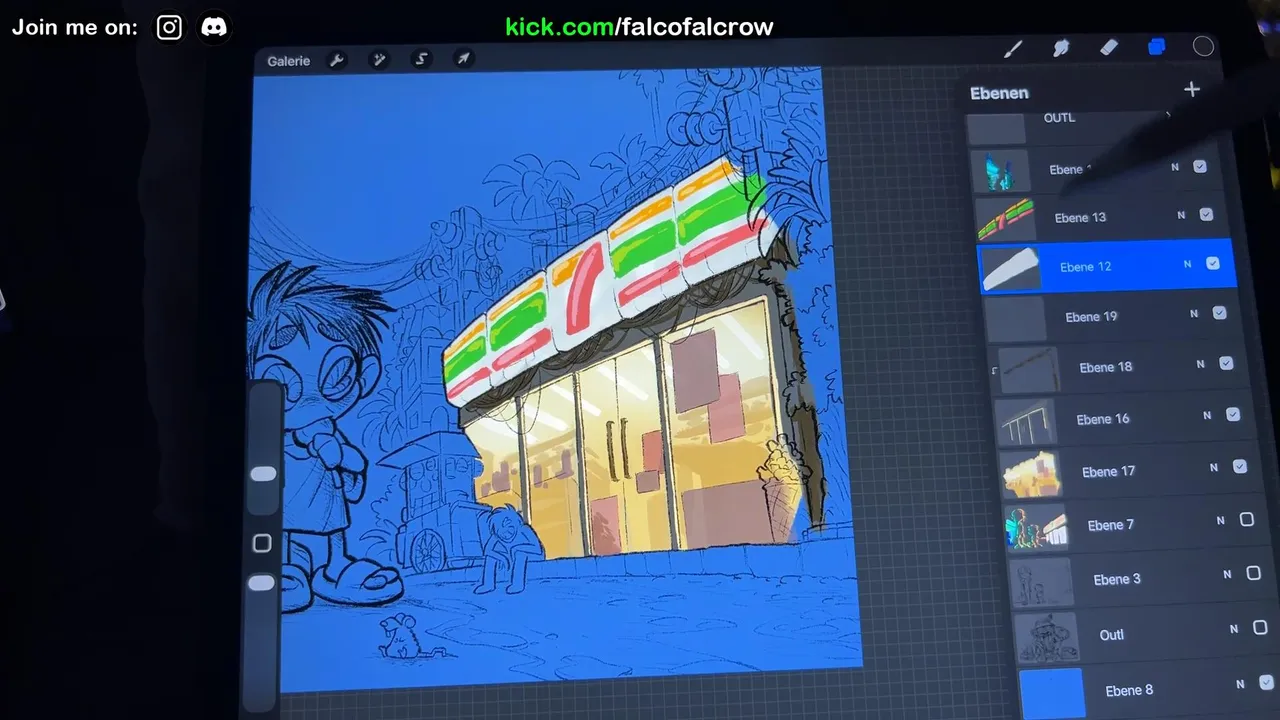Click the Ebene 16 window frame thumbnail
The width and height of the screenshot is (1280, 720).
1025,422
